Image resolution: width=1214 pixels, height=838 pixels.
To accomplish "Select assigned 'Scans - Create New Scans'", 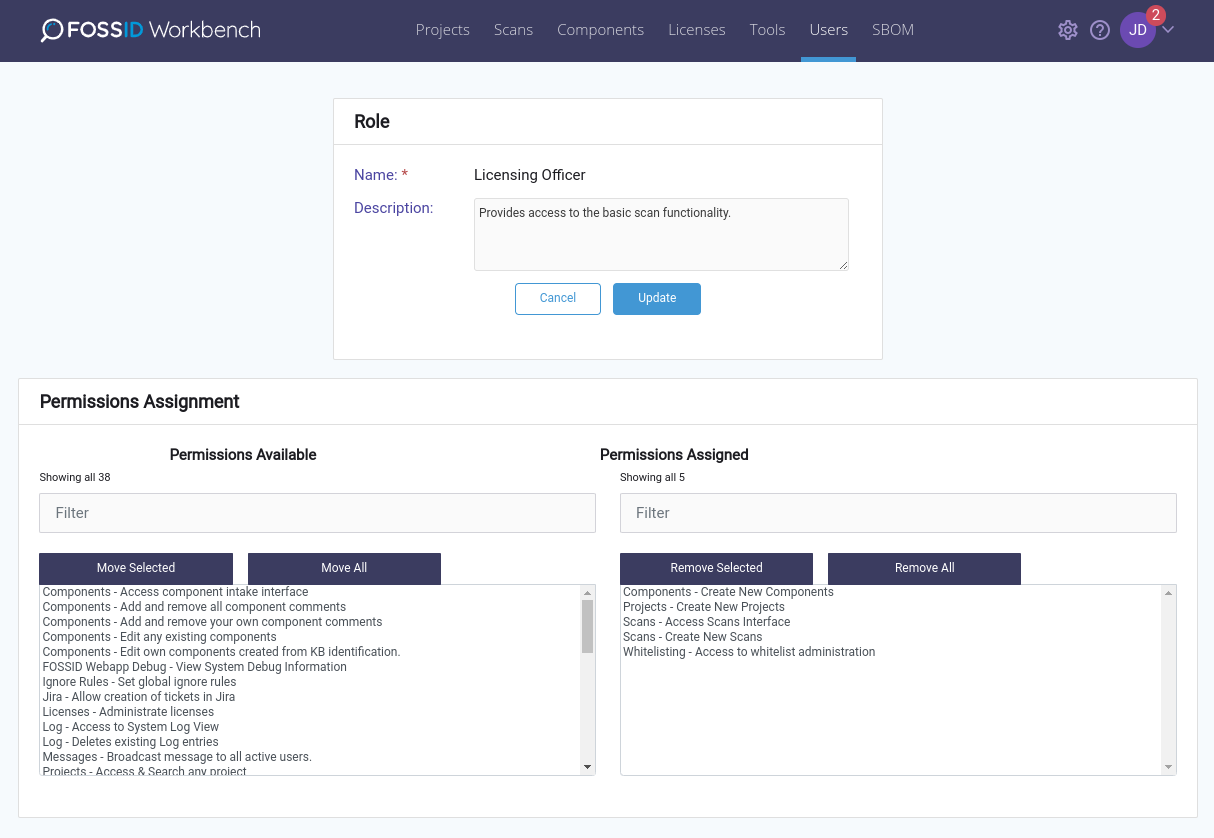I will point(891,637).
